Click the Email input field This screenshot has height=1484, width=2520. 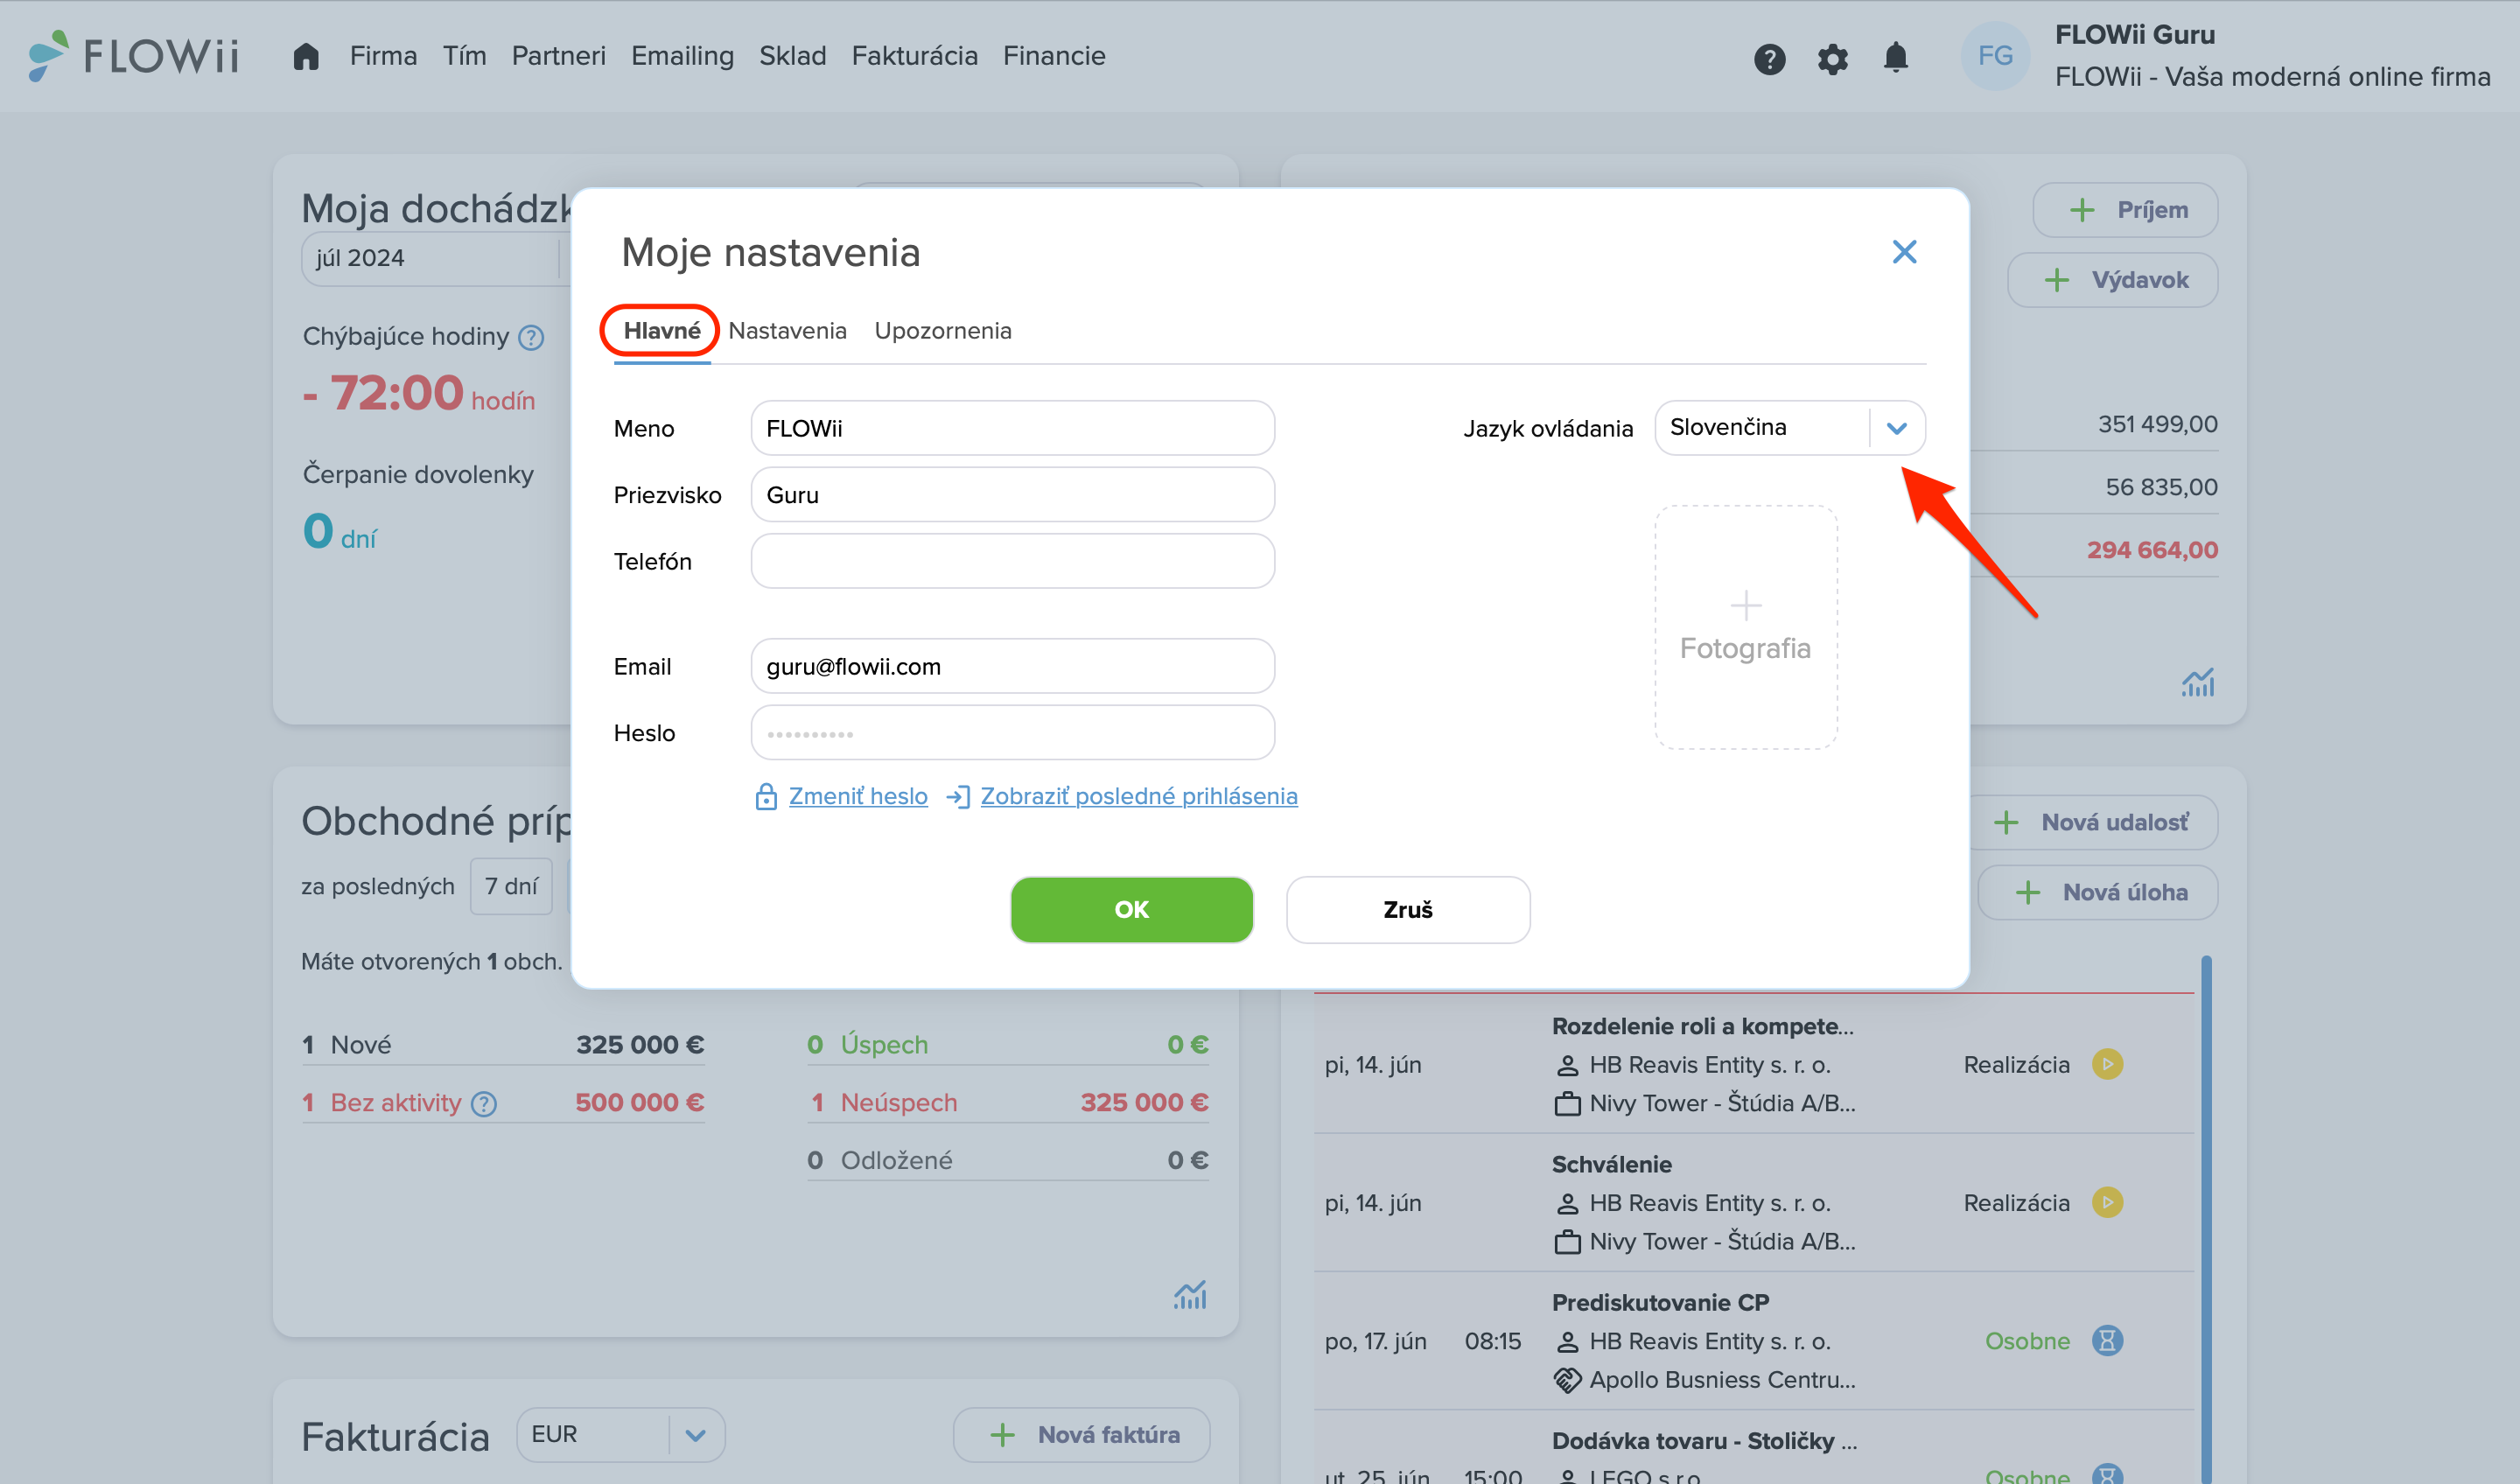click(x=1012, y=666)
